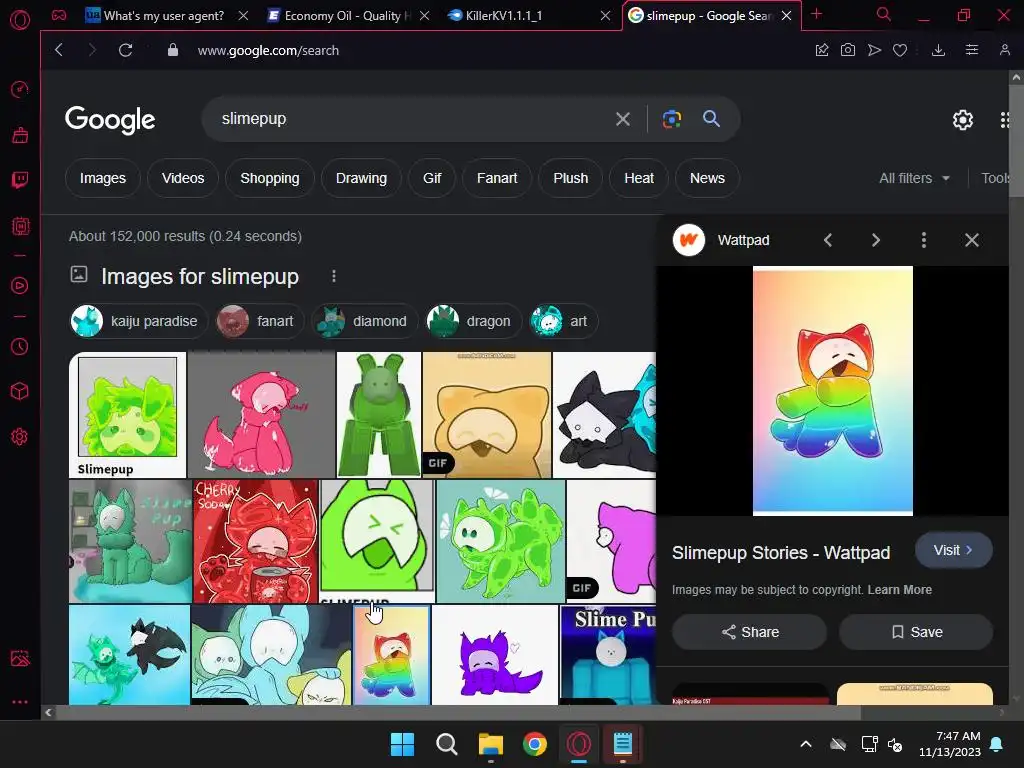Switch to Economy Oil tab
The height and width of the screenshot is (768, 1024).
347,16
